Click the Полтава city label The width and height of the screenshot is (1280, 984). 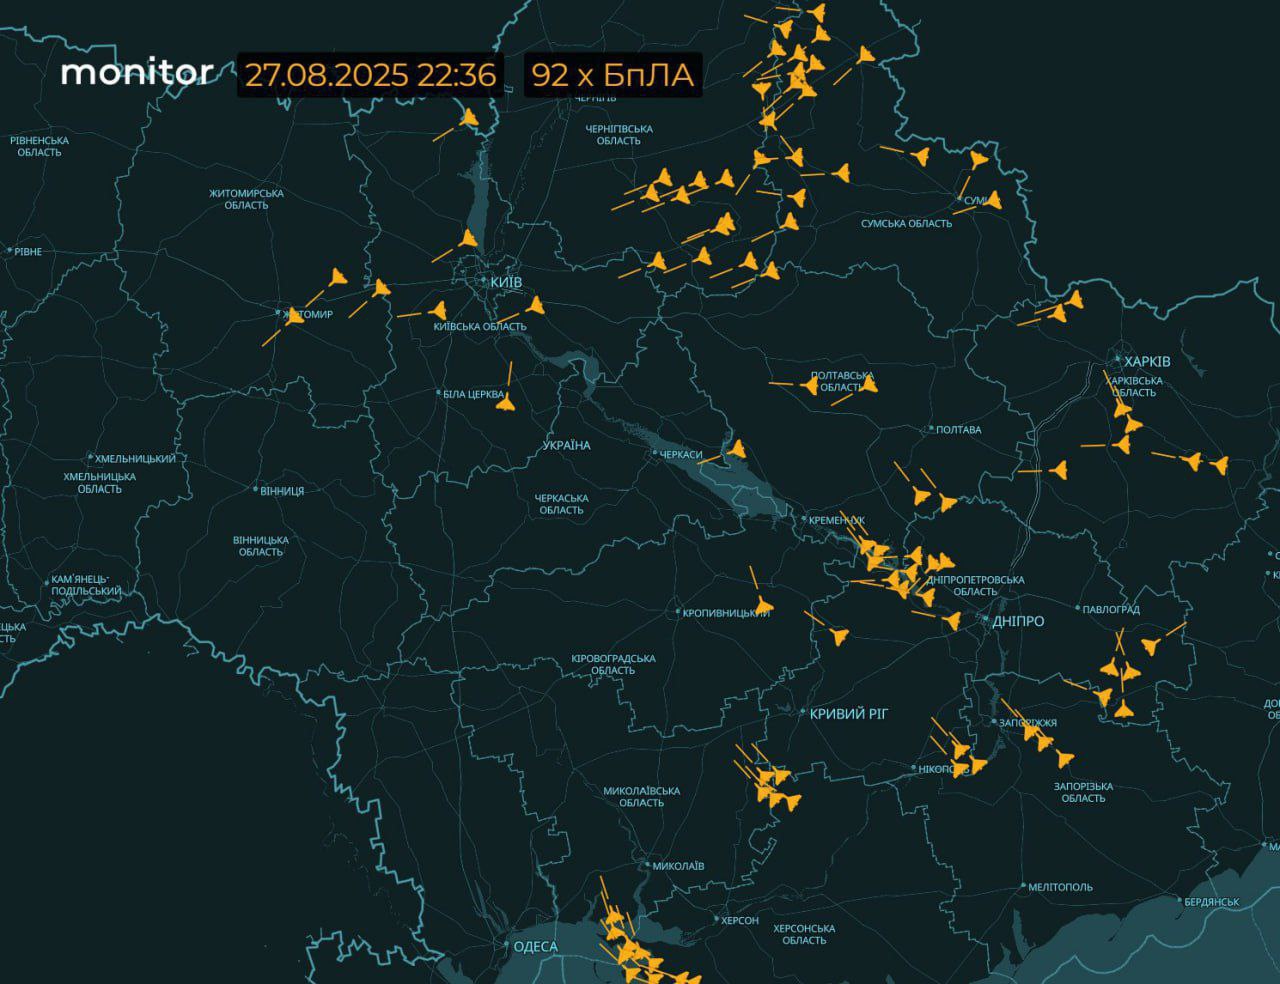[957, 430]
